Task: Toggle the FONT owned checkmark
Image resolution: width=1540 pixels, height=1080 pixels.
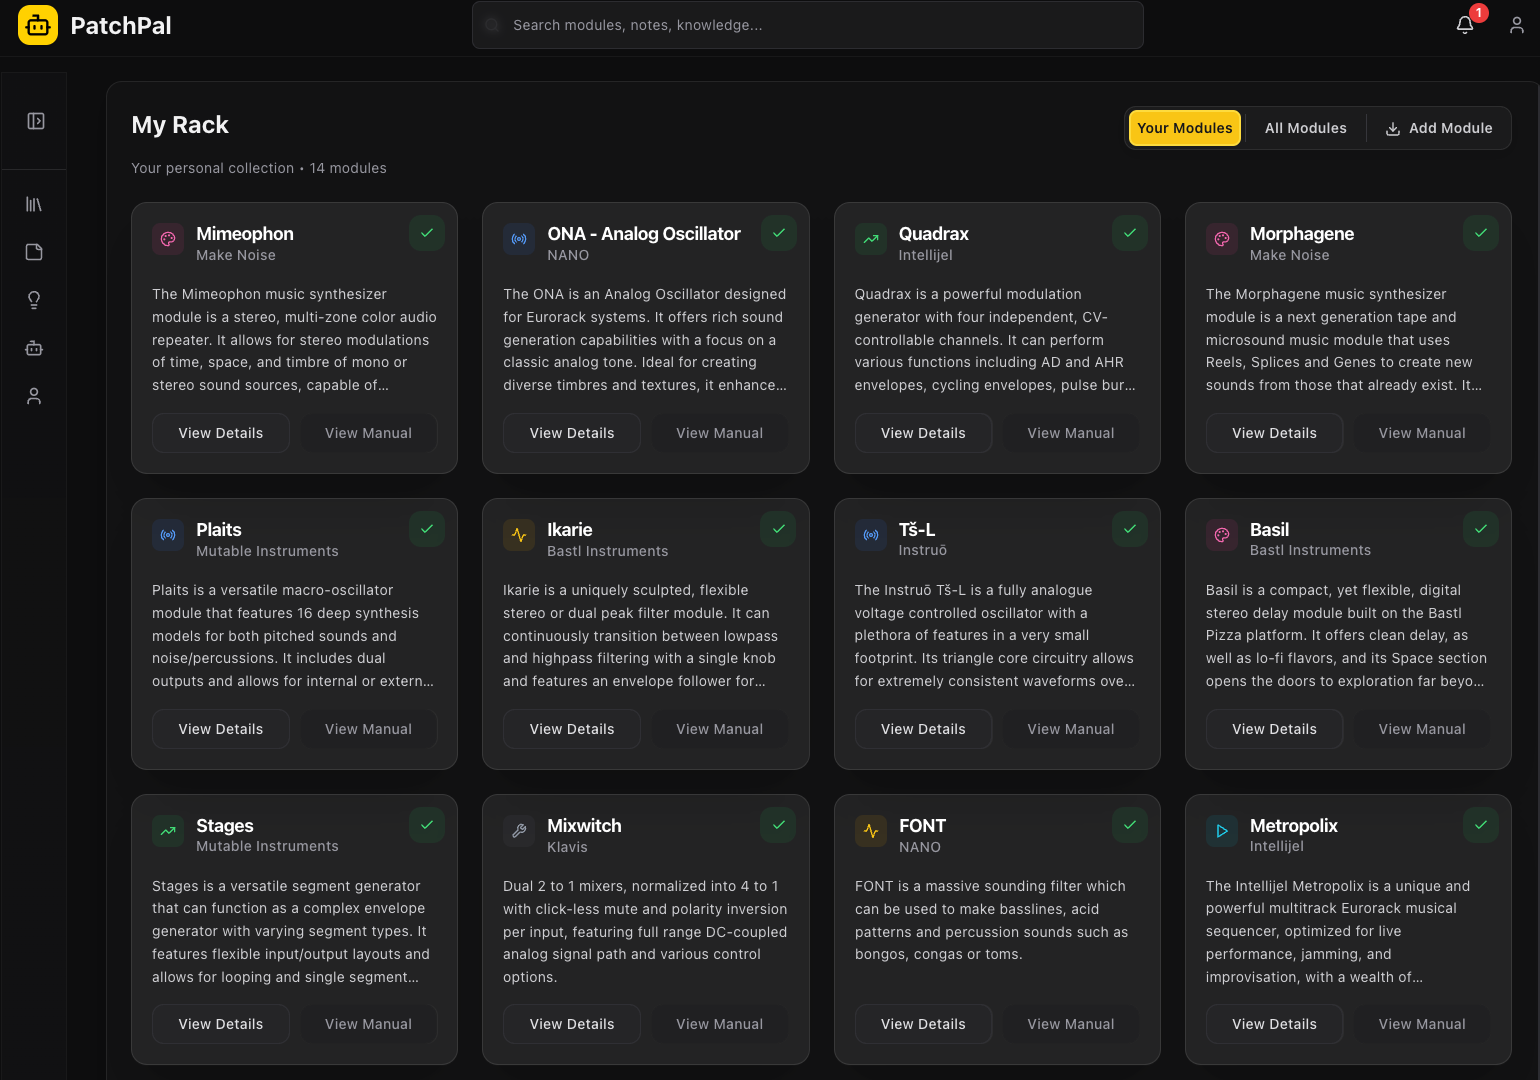Action: point(1130,825)
